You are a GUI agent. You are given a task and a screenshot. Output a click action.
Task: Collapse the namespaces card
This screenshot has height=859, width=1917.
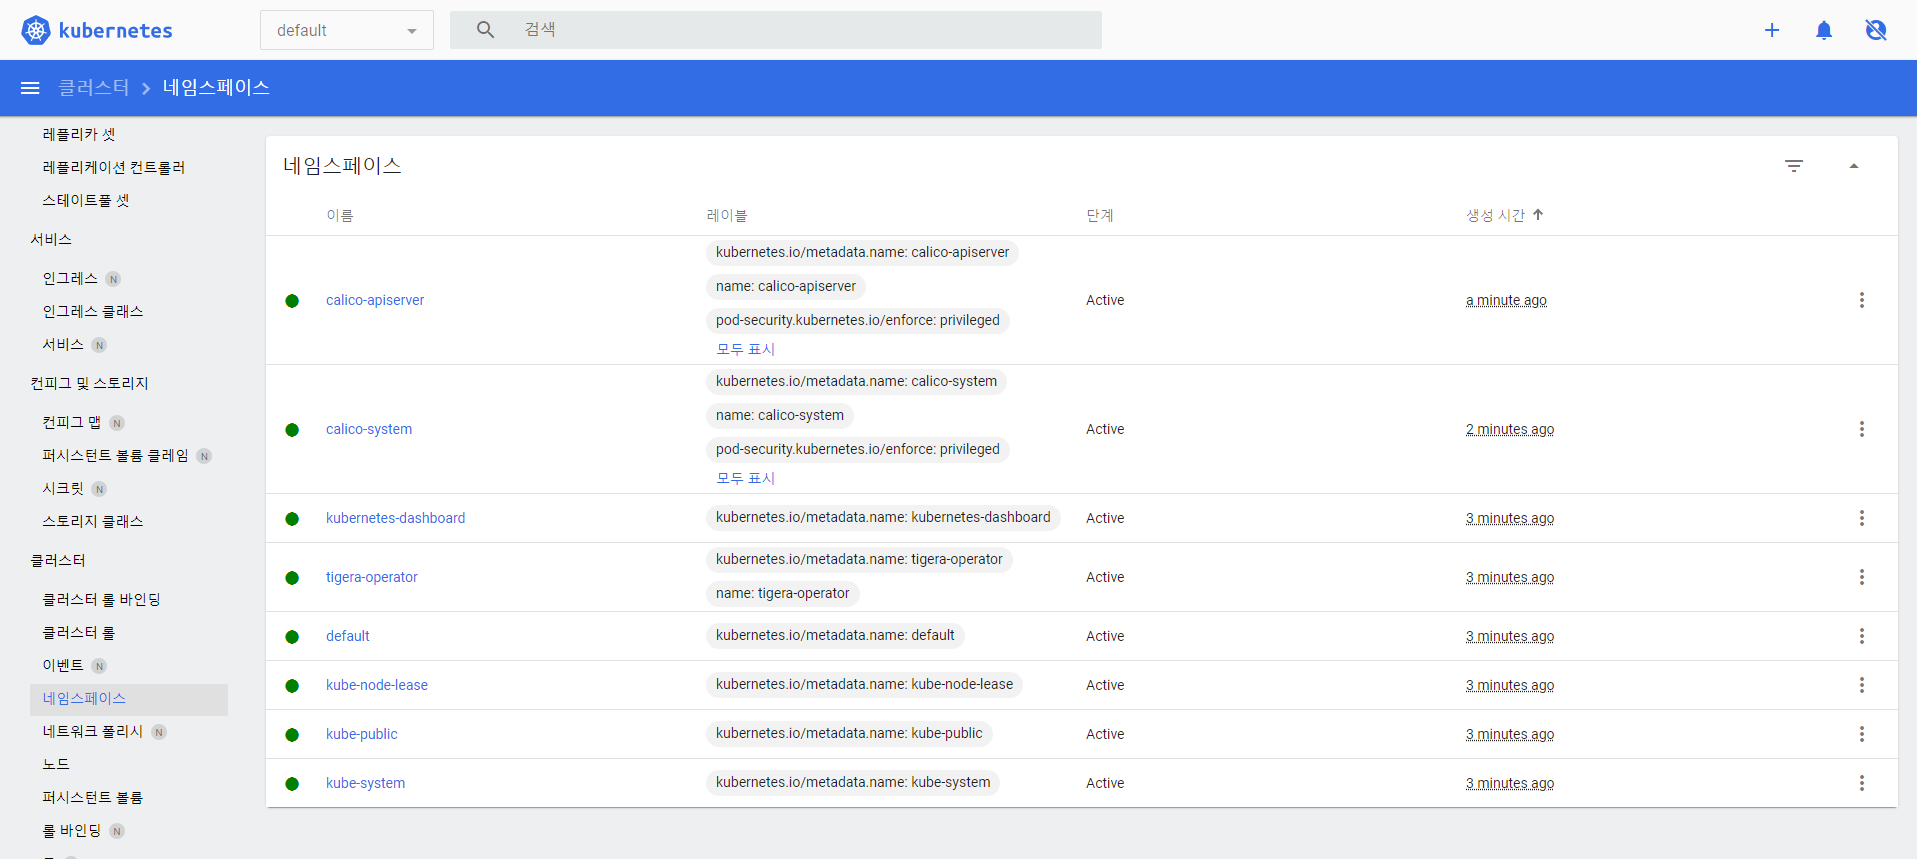click(1854, 166)
